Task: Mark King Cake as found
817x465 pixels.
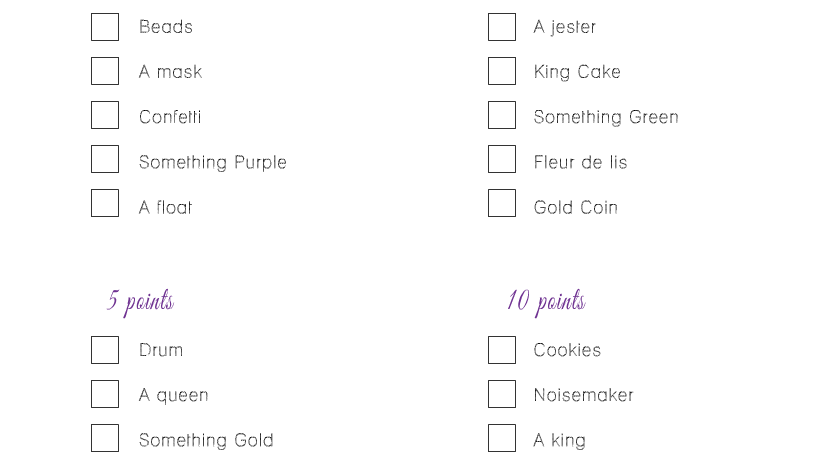Action: 502,71
